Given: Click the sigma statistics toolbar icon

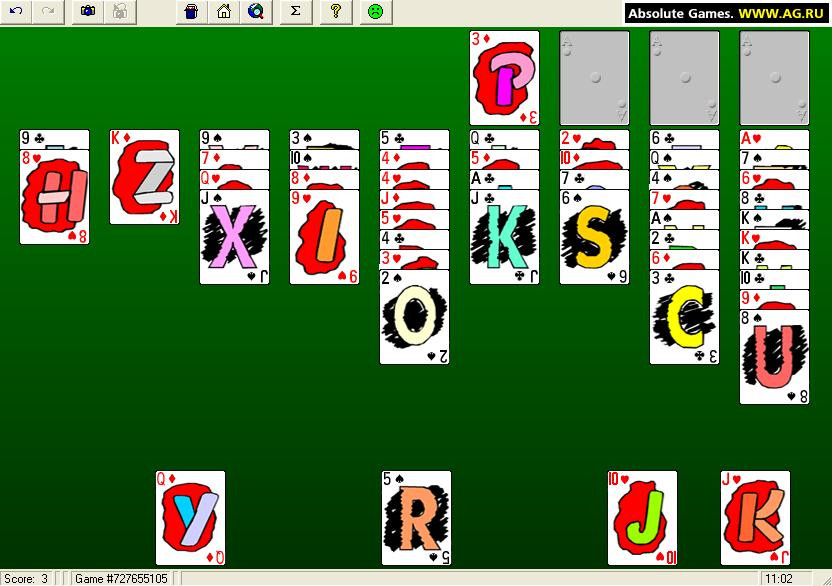Looking at the screenshot, I should [x=296, y=12].
